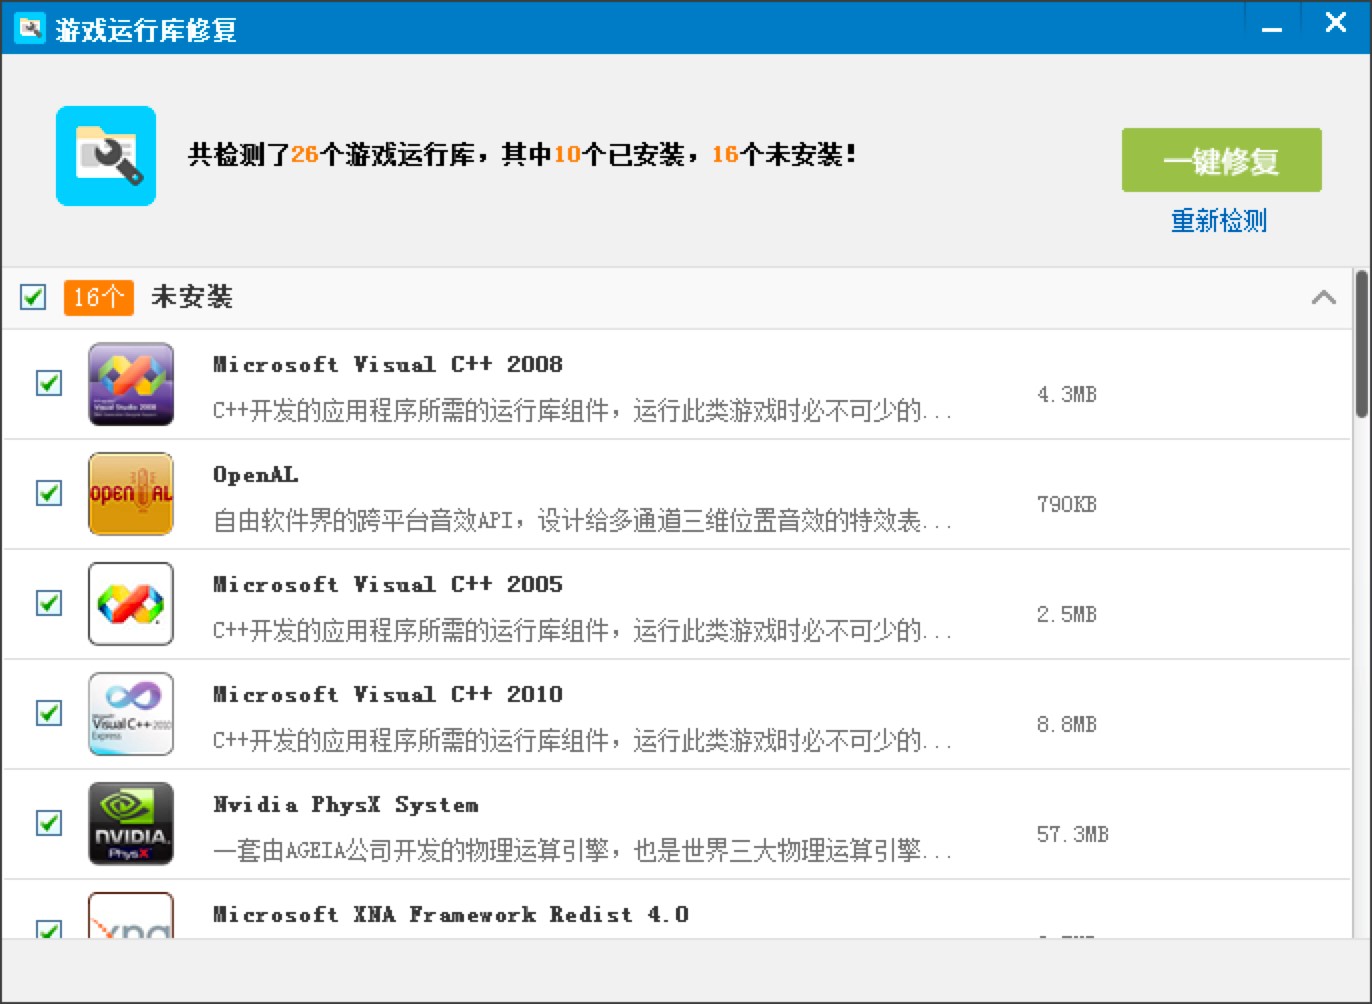This screenshot has height=1004, width=1372.
Task: Click the blue repair tool header icon
Action: [106, 156]
